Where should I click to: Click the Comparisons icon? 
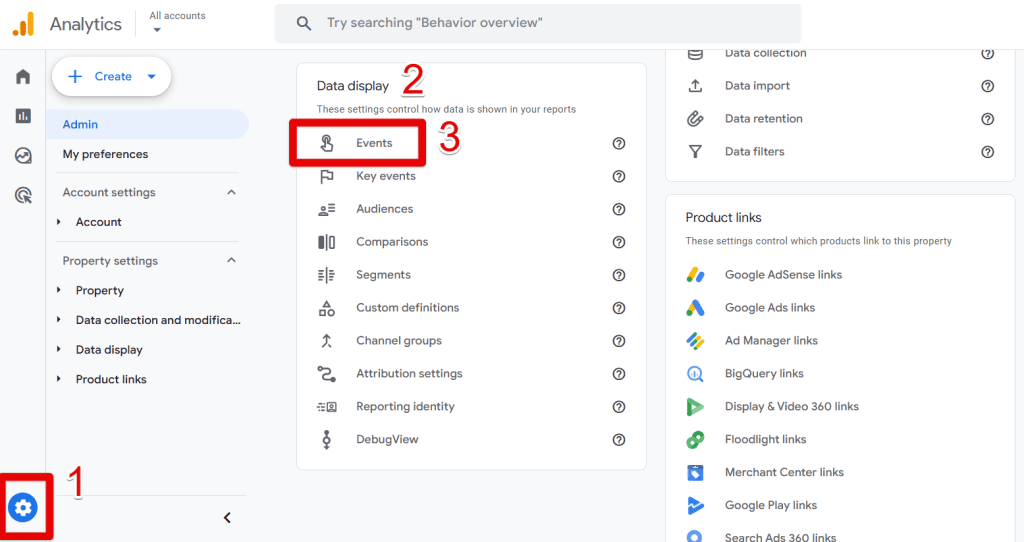tap(327, 242)
